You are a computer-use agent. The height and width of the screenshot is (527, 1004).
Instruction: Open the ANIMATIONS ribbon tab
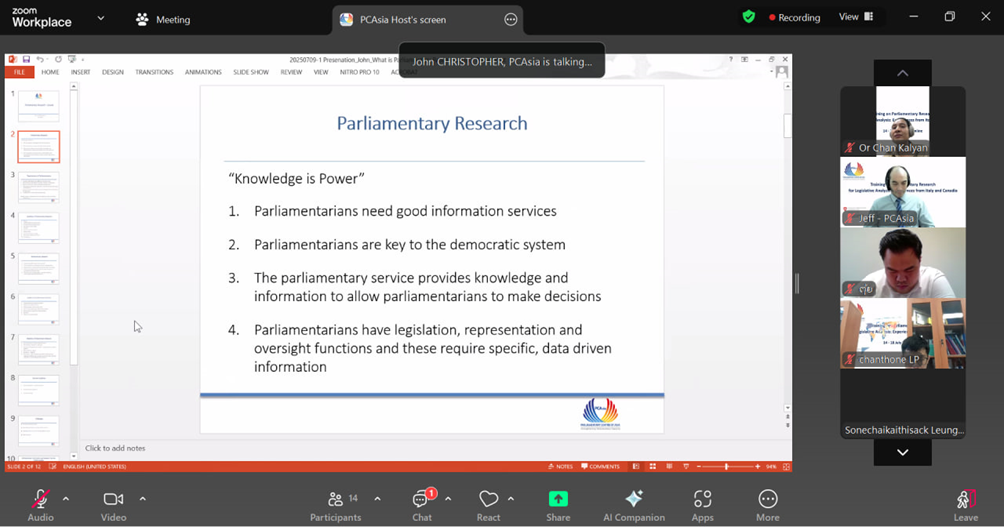(203, 72)
